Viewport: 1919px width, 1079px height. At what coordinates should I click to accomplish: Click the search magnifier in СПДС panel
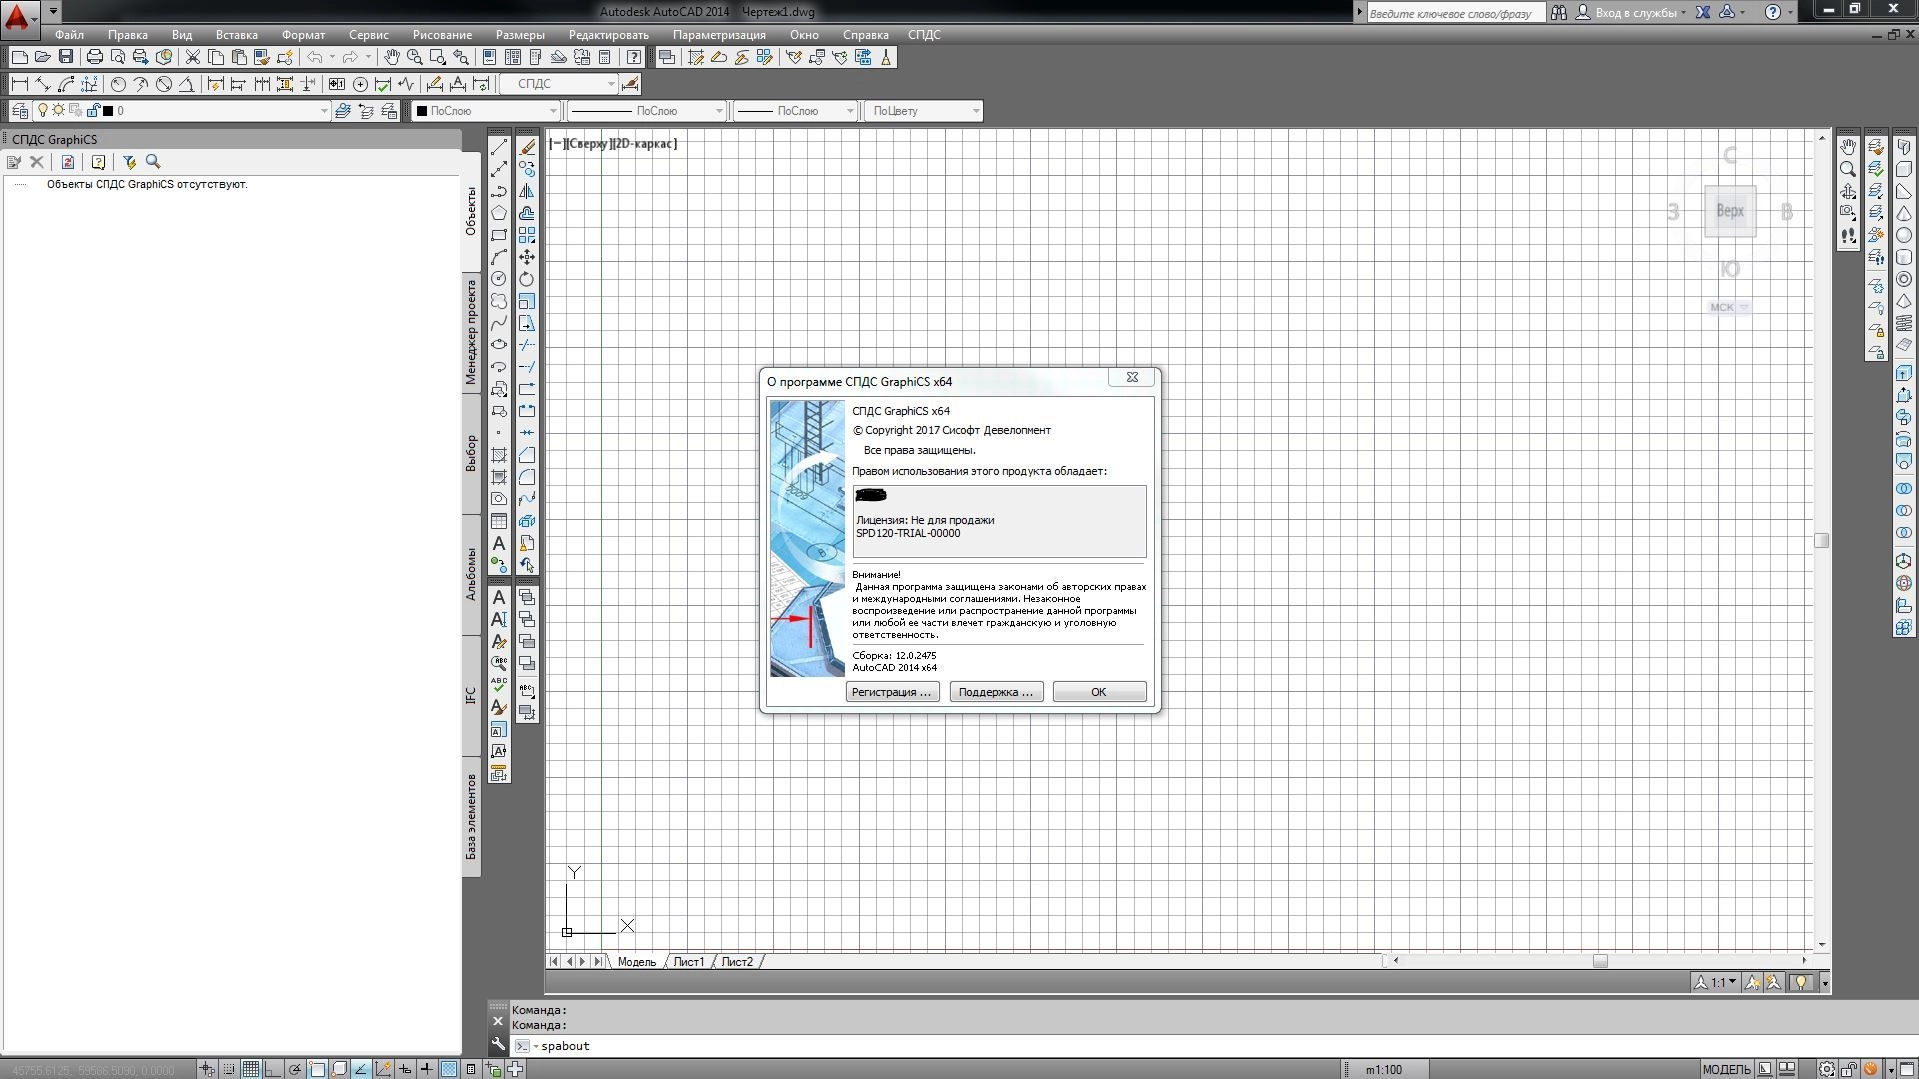[x=153, y=162]
